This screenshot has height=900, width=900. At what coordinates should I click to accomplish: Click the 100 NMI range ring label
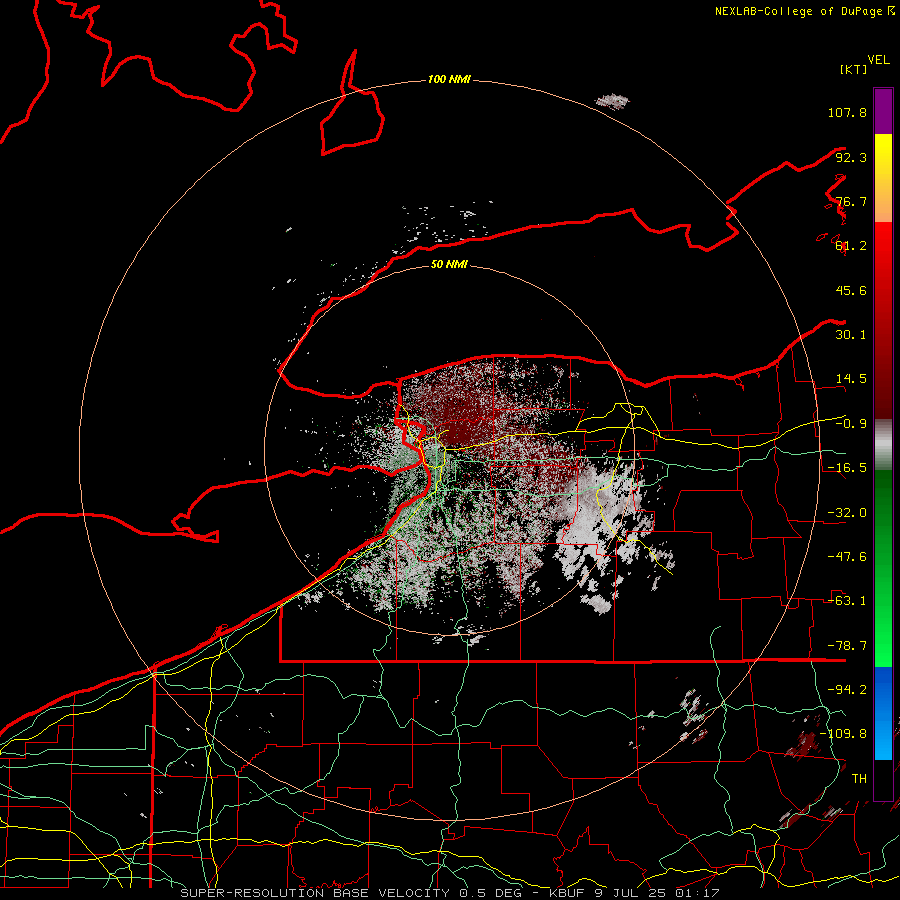coord(449,79)
